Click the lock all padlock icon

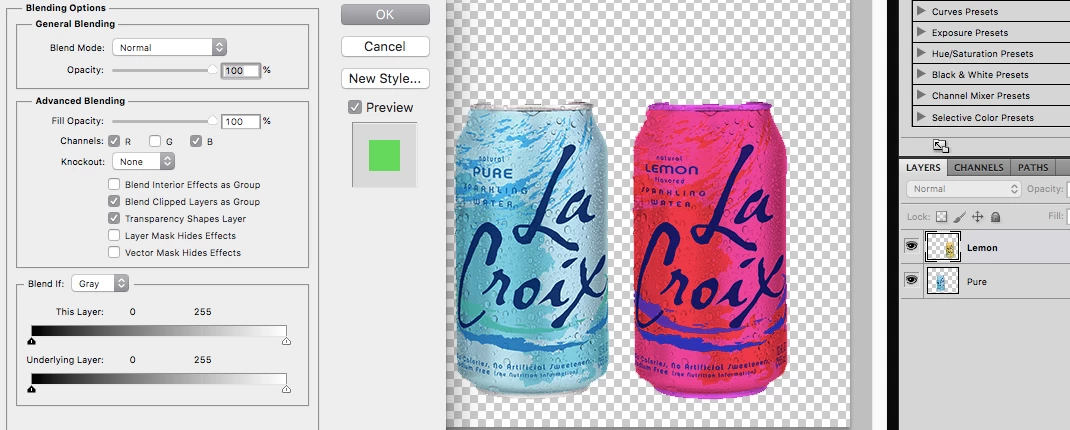tap(995, 217)
